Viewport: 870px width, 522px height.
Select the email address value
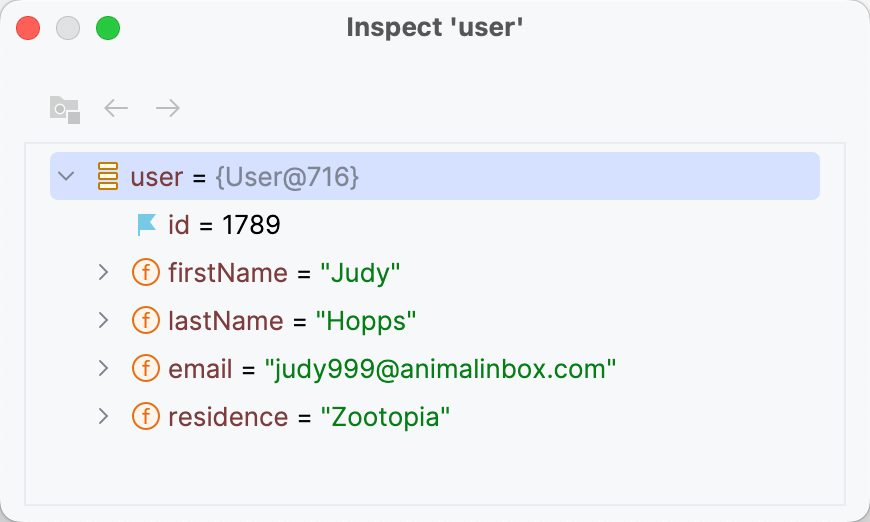440,369
